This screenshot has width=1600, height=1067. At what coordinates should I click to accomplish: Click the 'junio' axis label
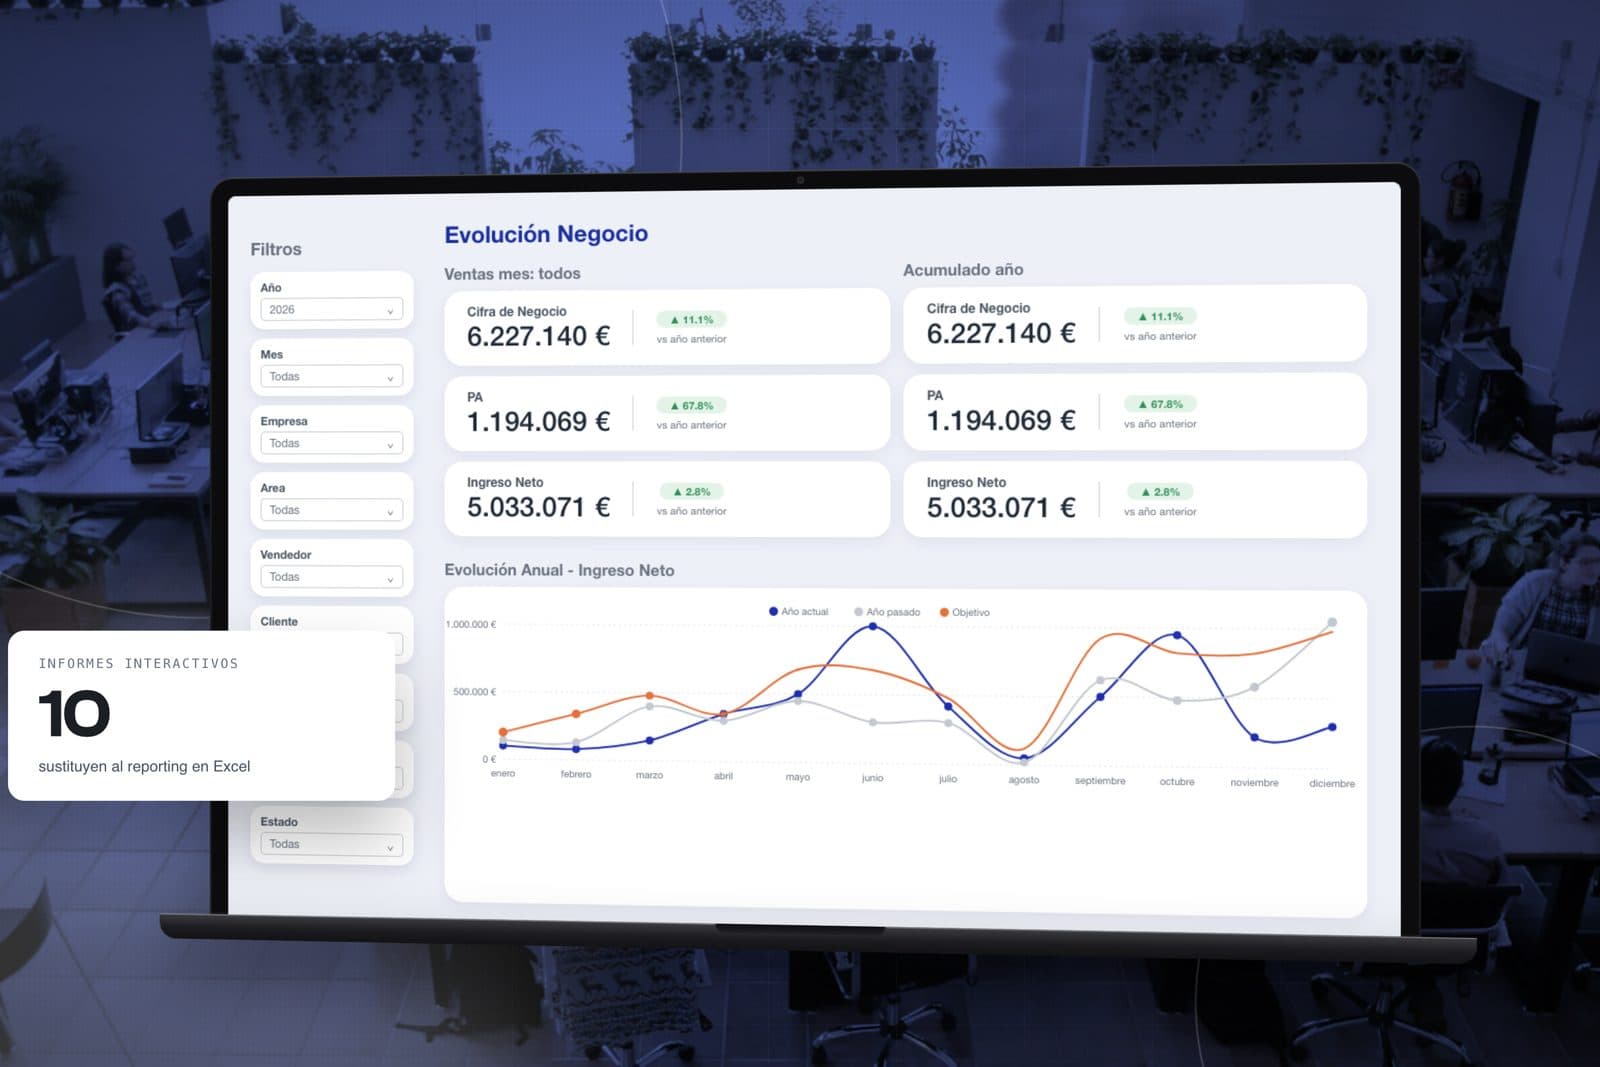click(873, 777)
